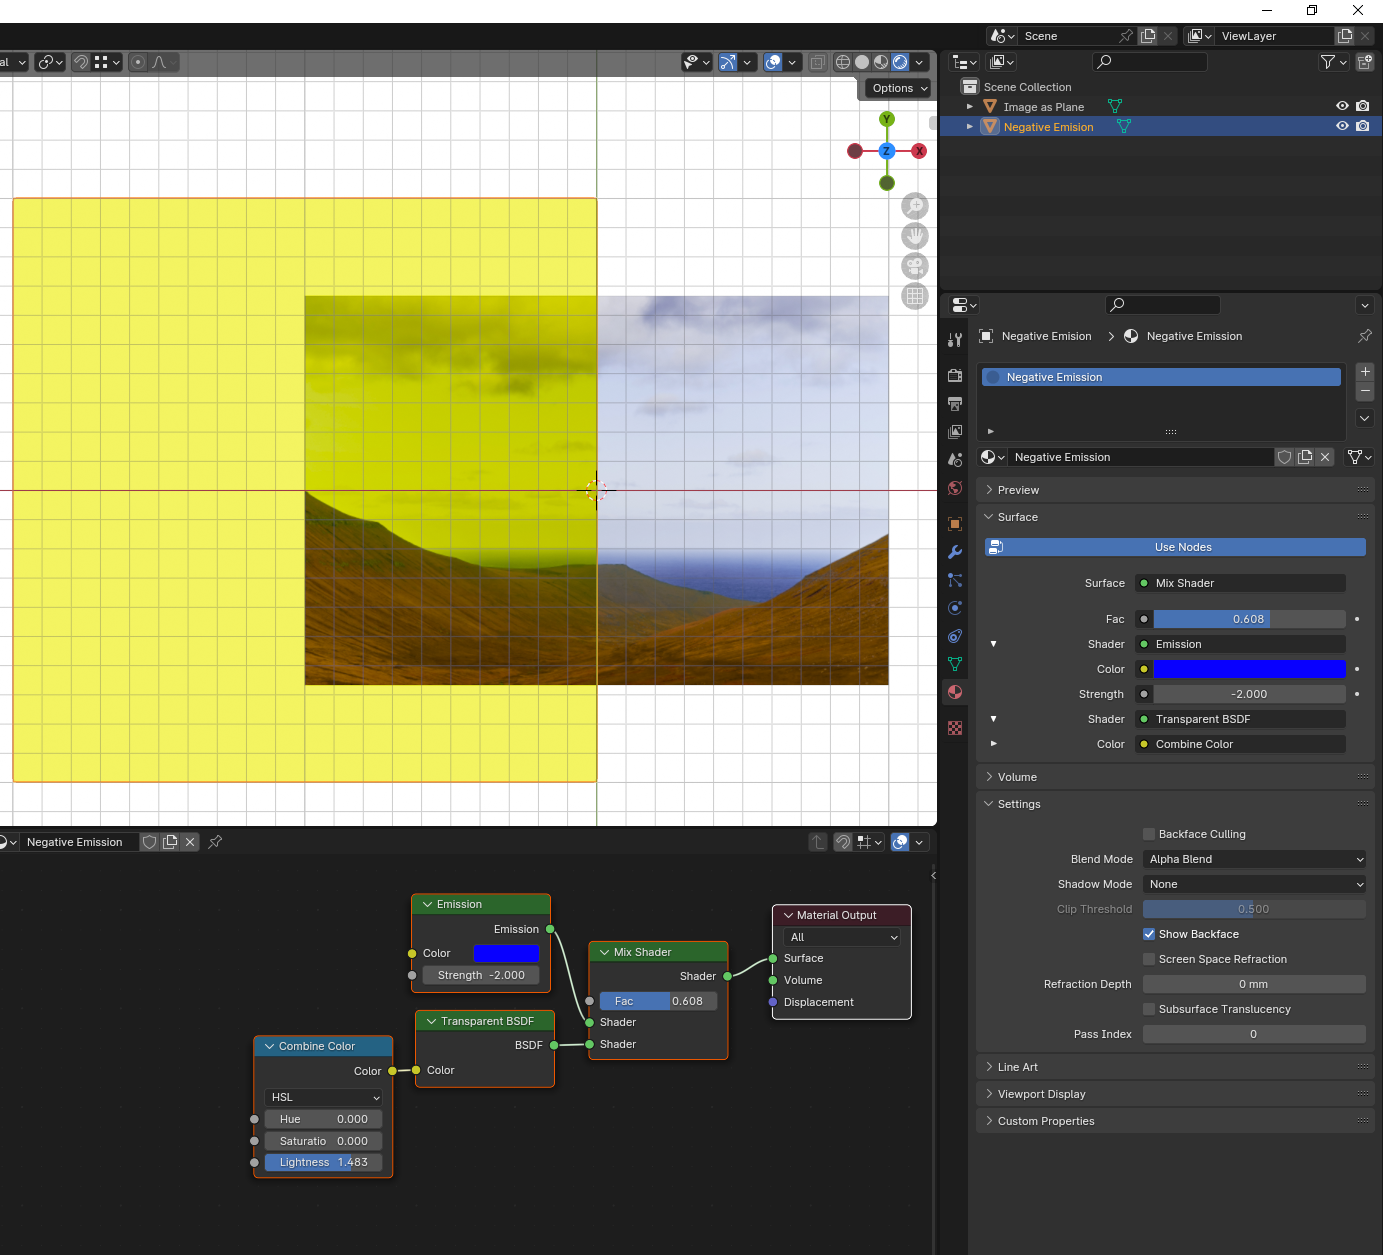The image size is (1383, 1255).
Task: Open the Blend Mode dropdown
Action: [x=1254, y=859]
